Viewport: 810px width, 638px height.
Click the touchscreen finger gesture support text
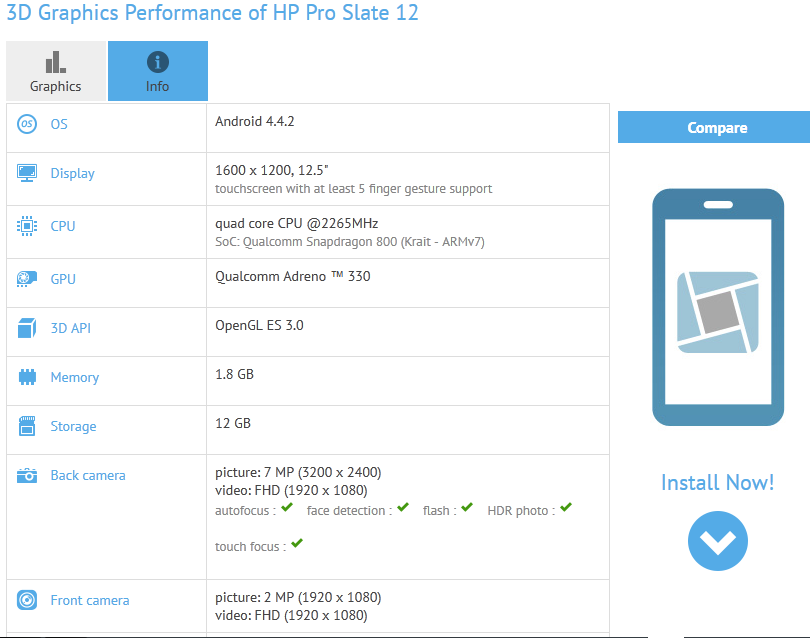point(353,189)
